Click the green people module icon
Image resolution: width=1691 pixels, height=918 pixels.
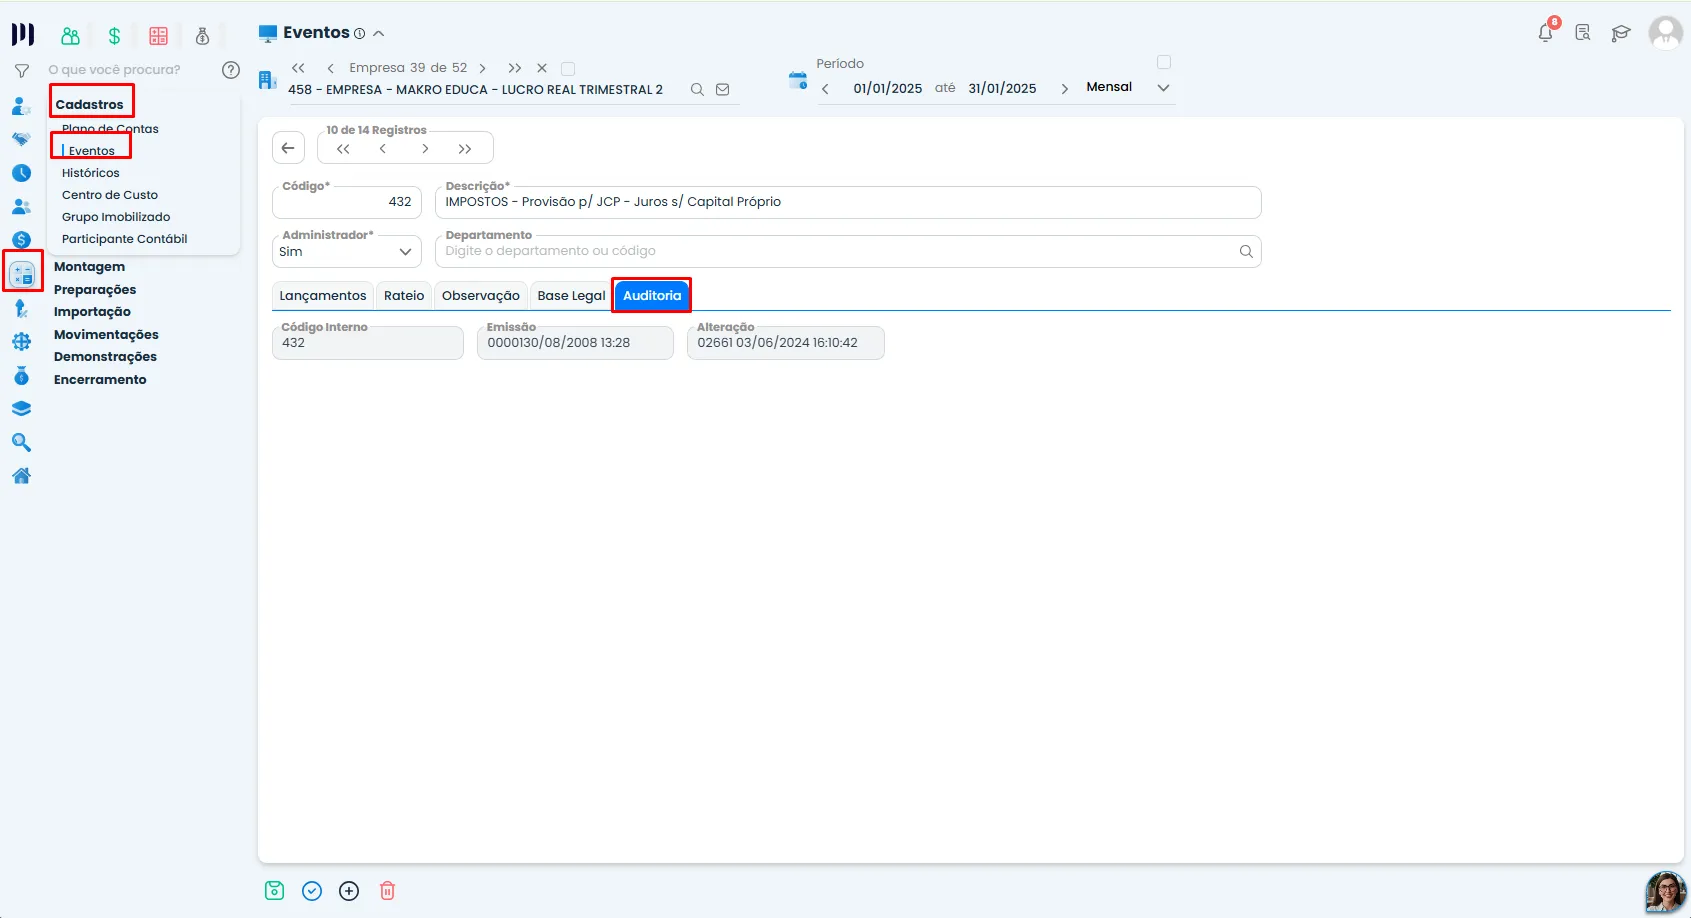pos(70,36)
